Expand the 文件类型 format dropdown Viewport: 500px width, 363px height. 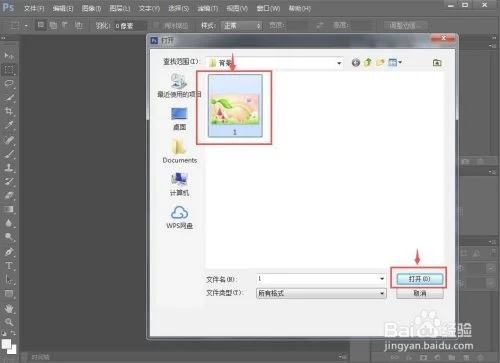[382, 293]
